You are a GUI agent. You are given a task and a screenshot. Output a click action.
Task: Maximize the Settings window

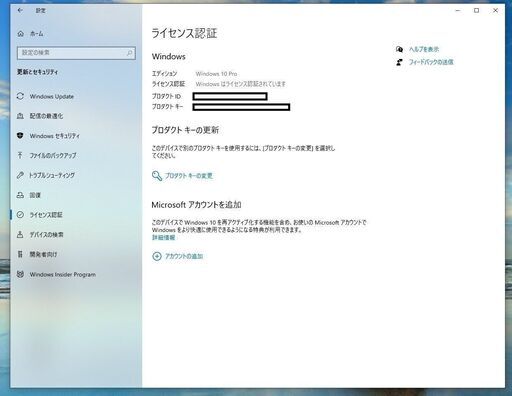coord(477,11)
